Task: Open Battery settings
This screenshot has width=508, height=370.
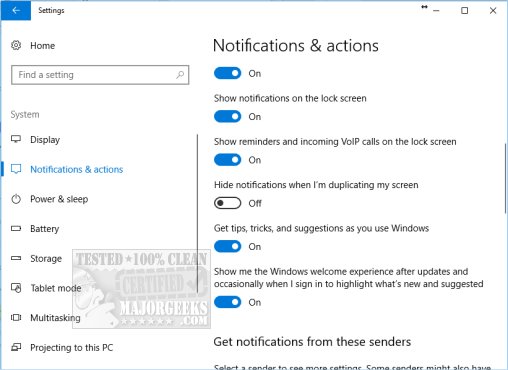Action: pos(44,229)
